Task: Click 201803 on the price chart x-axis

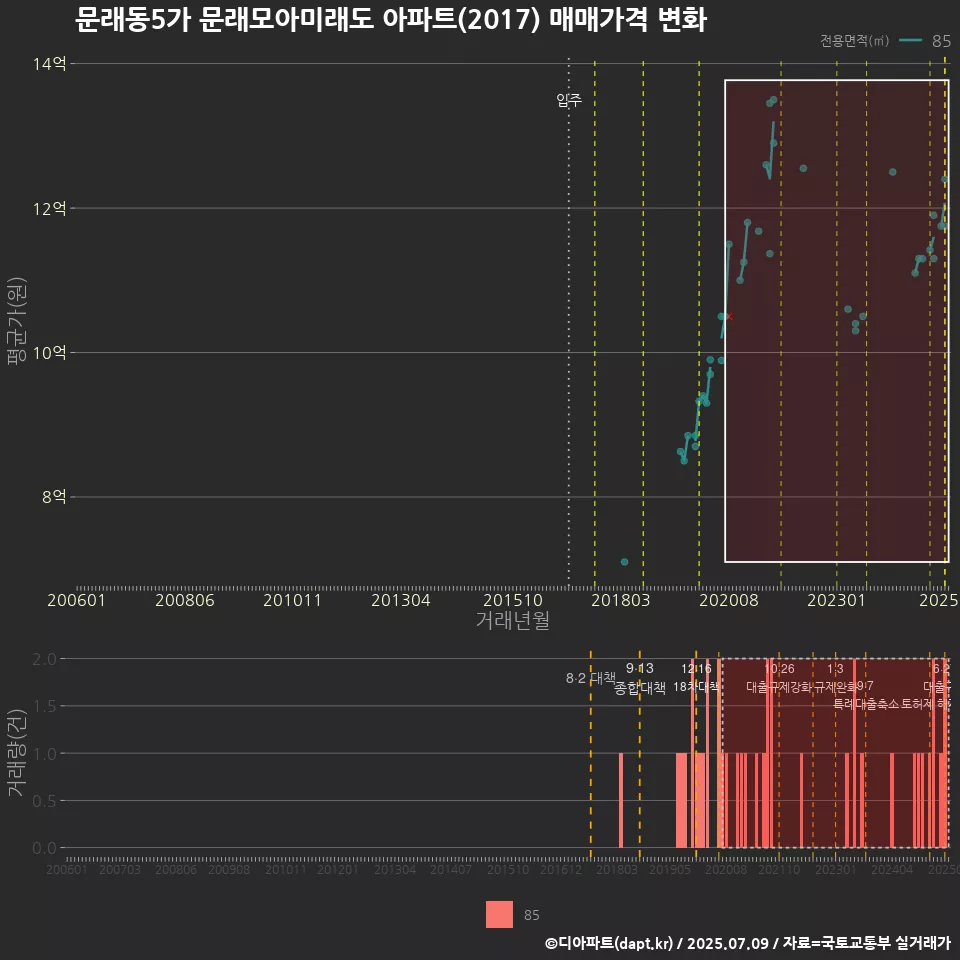Action: point(621,600)
